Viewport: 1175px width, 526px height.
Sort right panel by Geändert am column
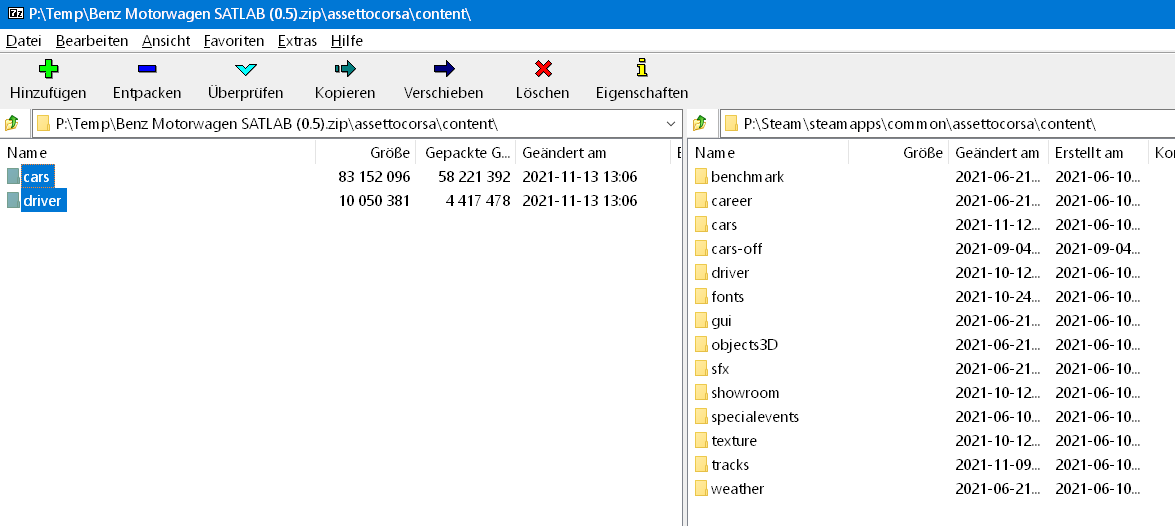(x=998, y=153)
